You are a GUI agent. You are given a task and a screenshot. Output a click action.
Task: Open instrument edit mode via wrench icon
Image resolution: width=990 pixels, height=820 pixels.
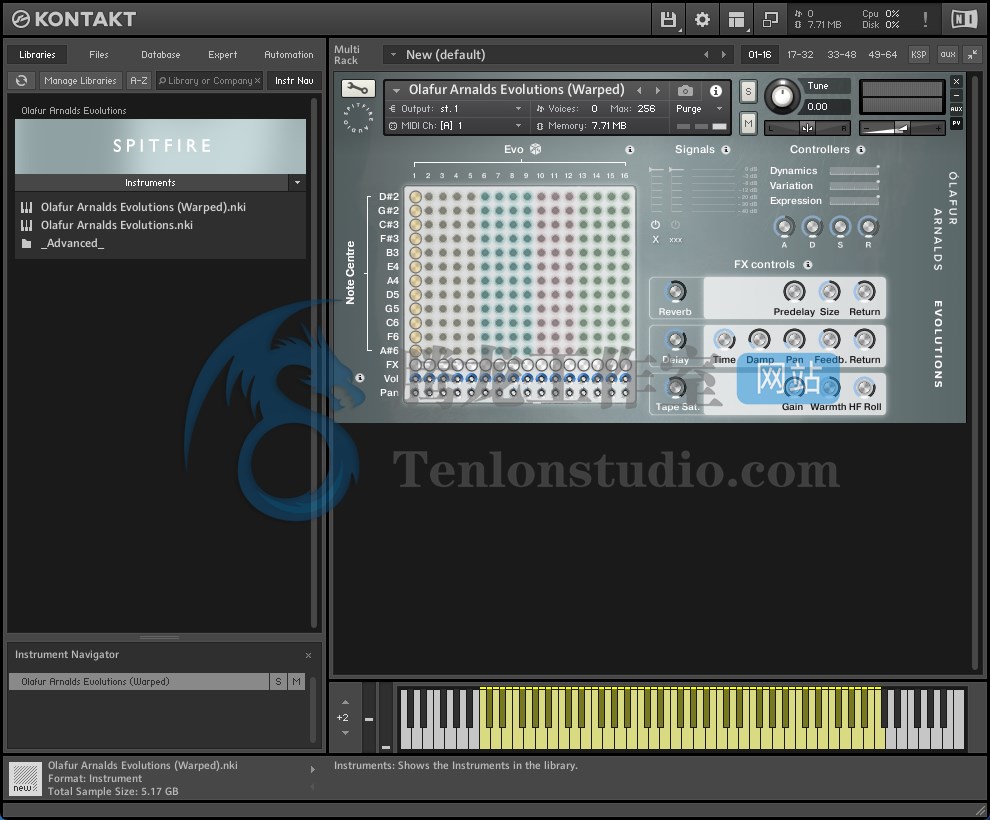pyautogui.click(x=358, y=89)
